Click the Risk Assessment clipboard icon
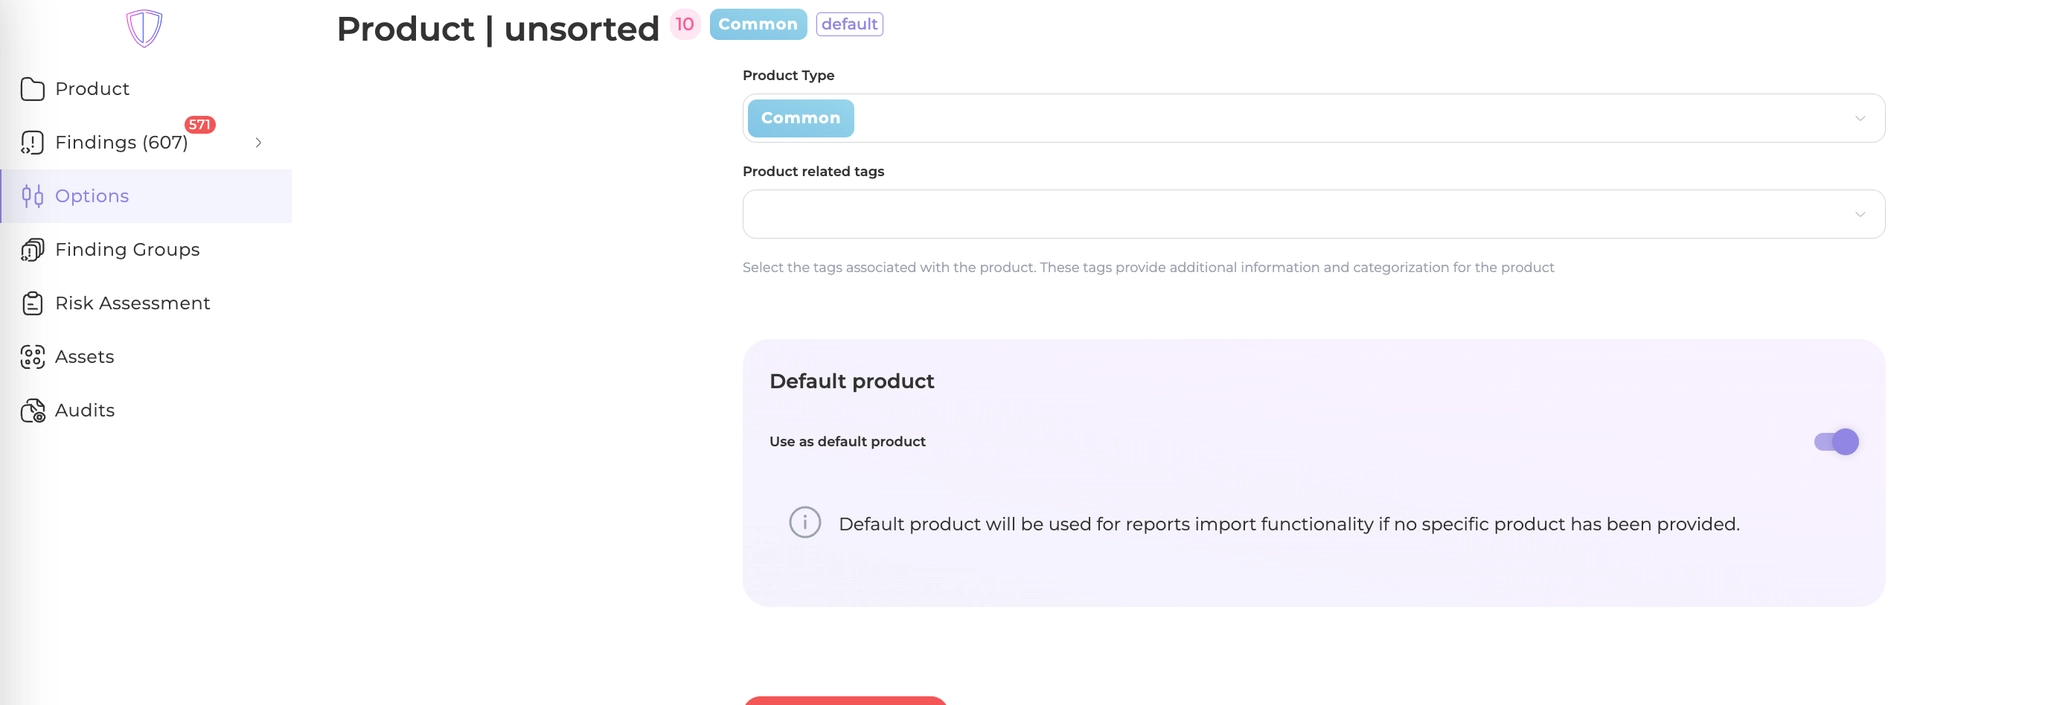Screen dimensions: 2048x705 click(x=32, y=303)
